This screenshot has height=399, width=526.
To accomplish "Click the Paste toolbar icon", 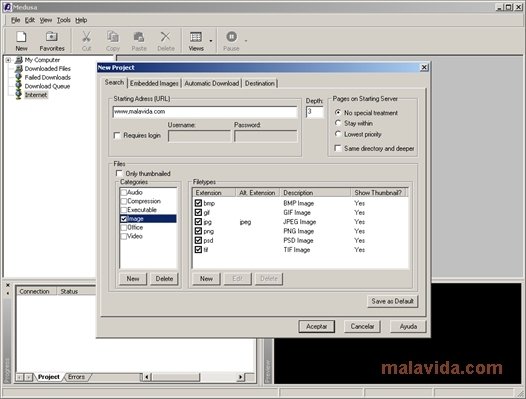I will (139, 41).
